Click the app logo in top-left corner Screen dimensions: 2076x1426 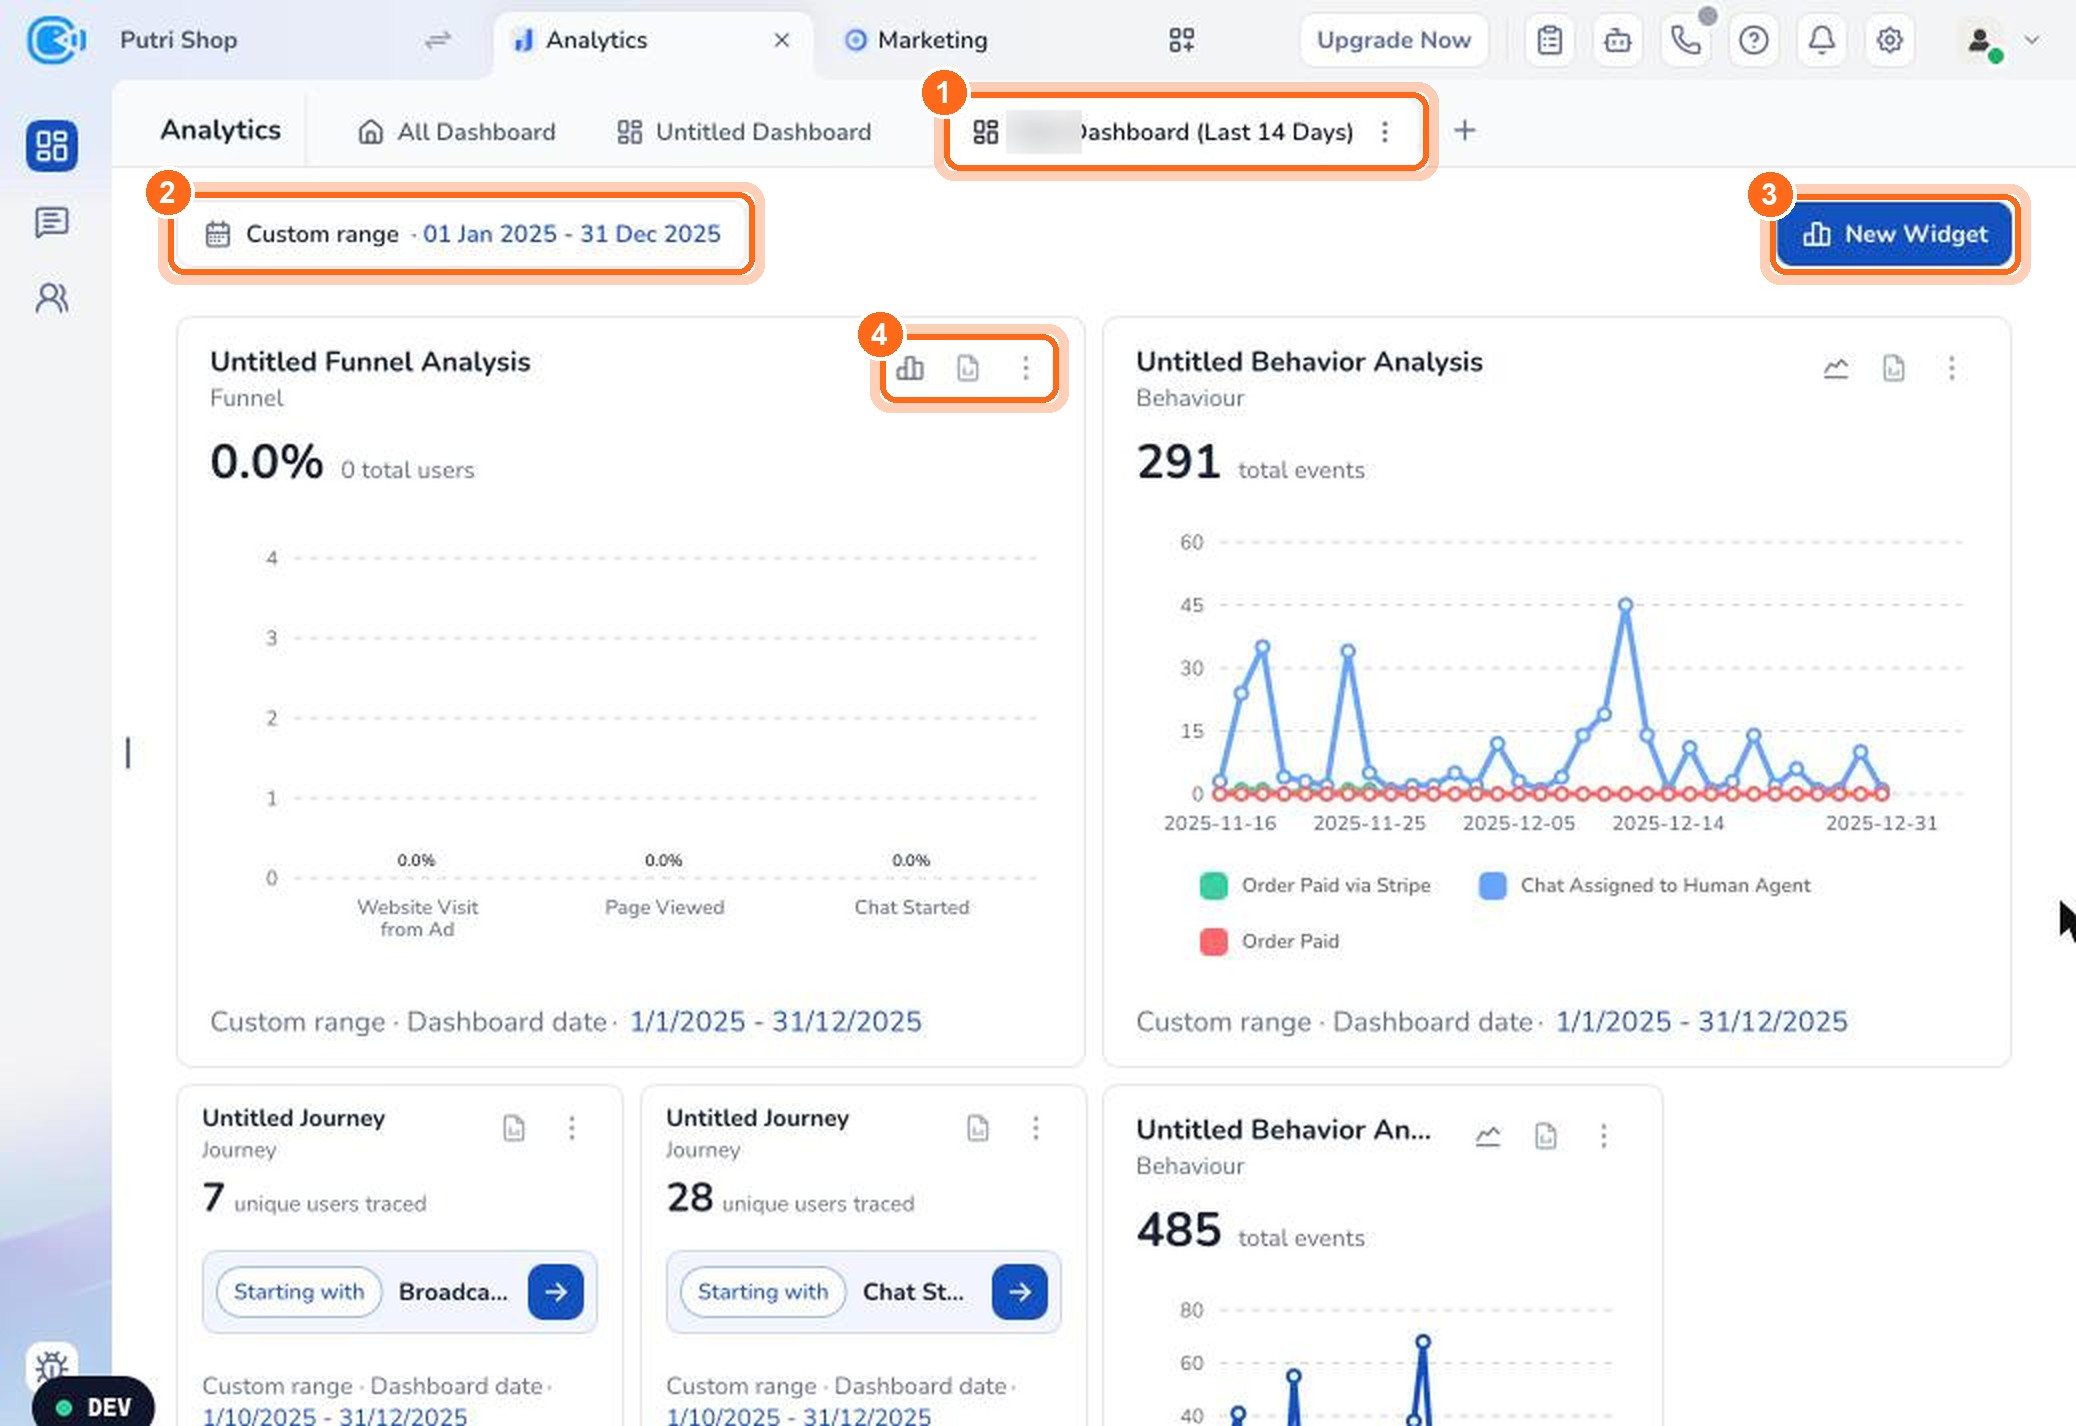[x=55, y=40]
